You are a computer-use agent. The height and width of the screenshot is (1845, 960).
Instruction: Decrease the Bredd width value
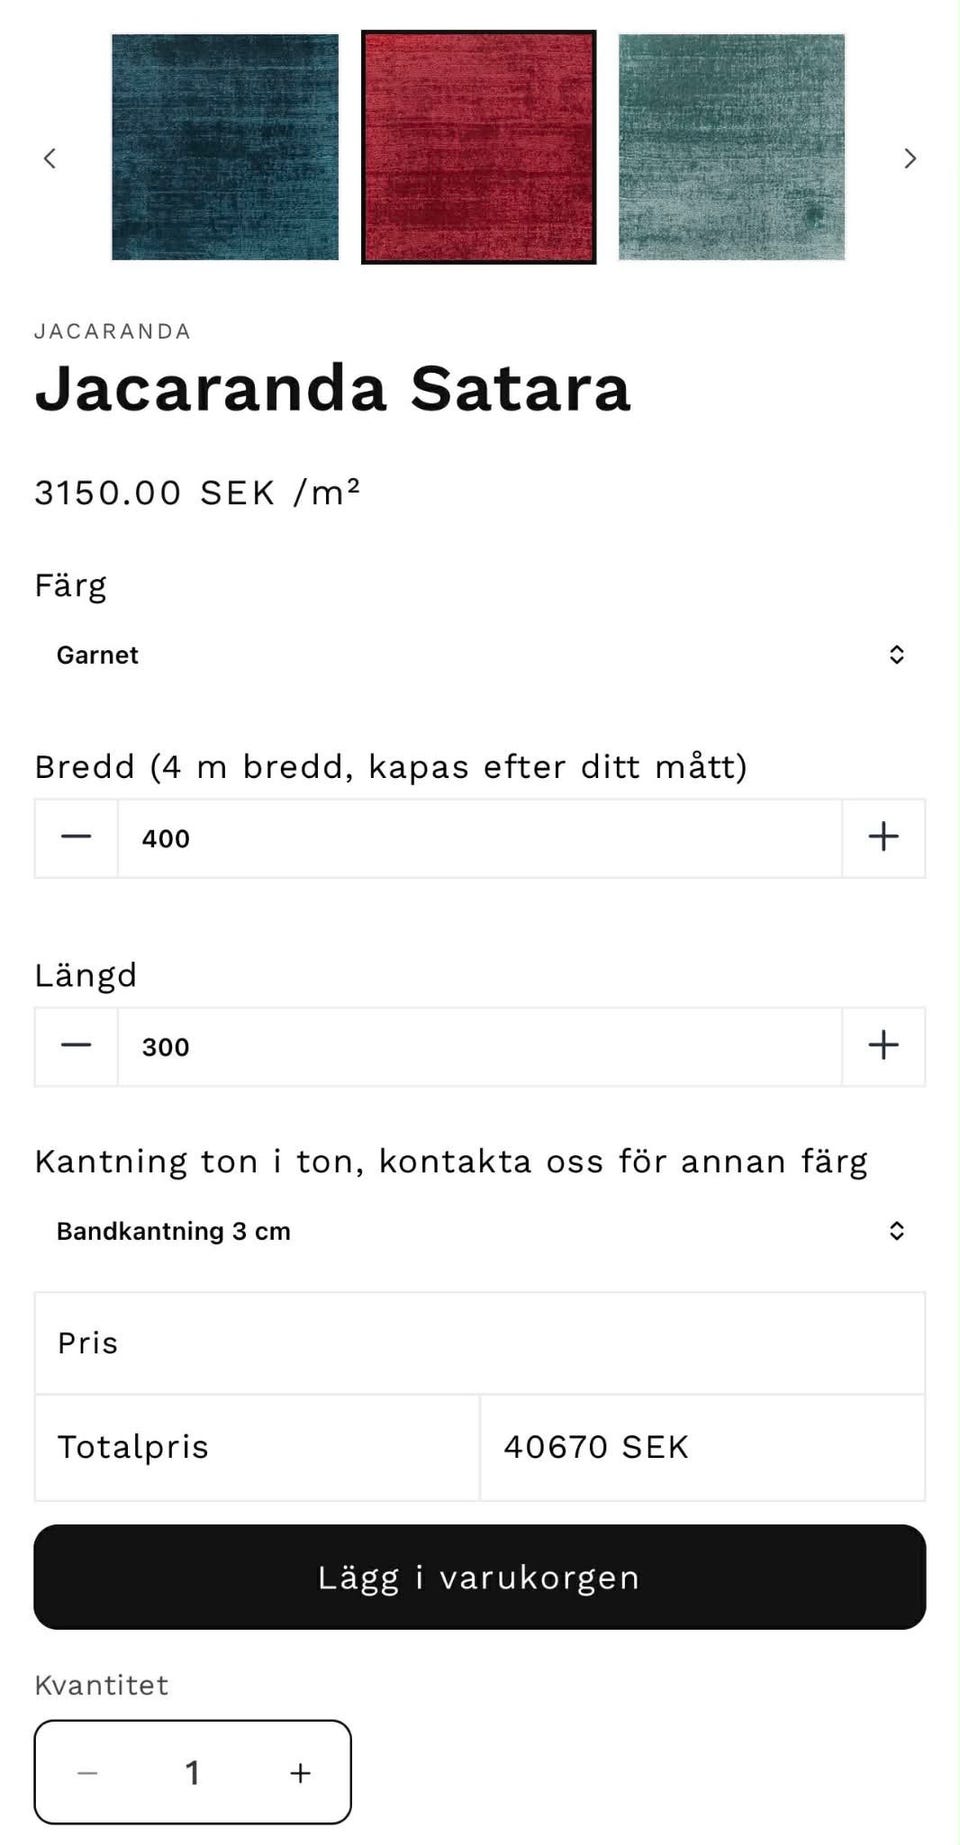[76, 838]
